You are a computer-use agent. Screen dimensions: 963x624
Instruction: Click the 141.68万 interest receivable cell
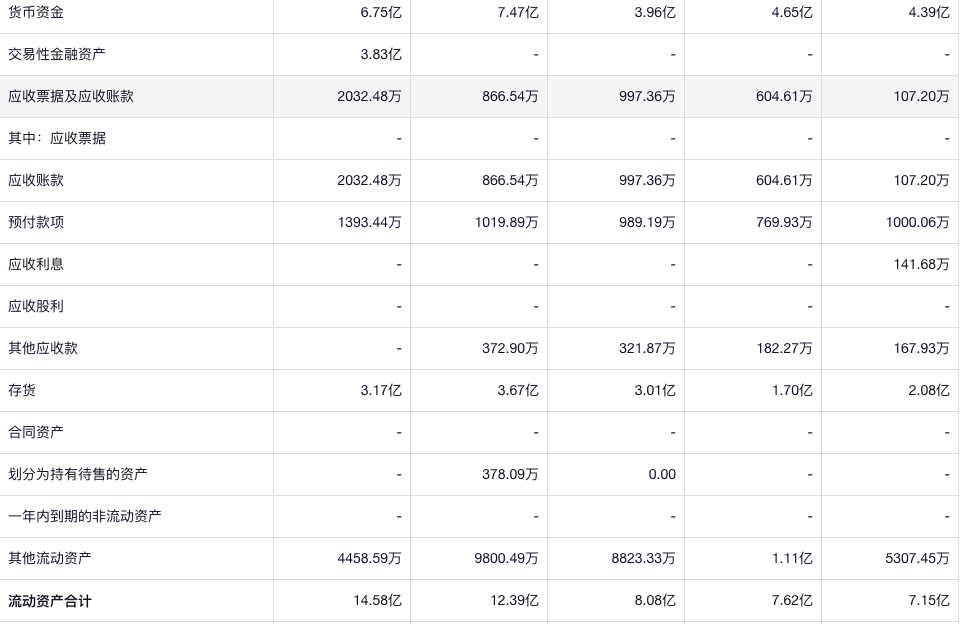click(921, 264)
